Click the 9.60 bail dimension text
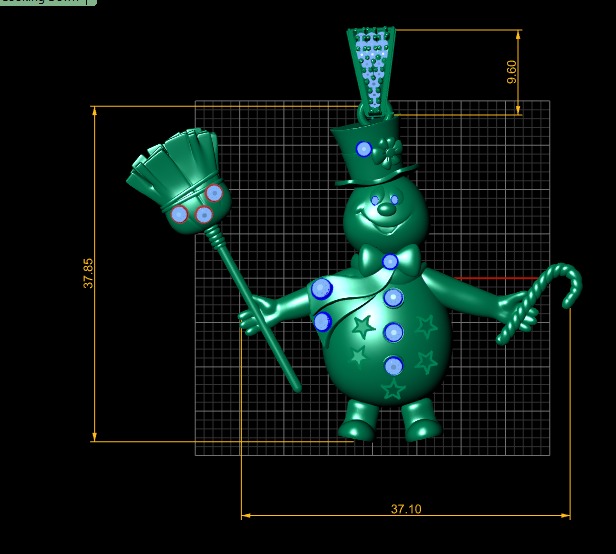Image resolution: width=616 pixels, height=554 pixels. (x=512, y=72)
